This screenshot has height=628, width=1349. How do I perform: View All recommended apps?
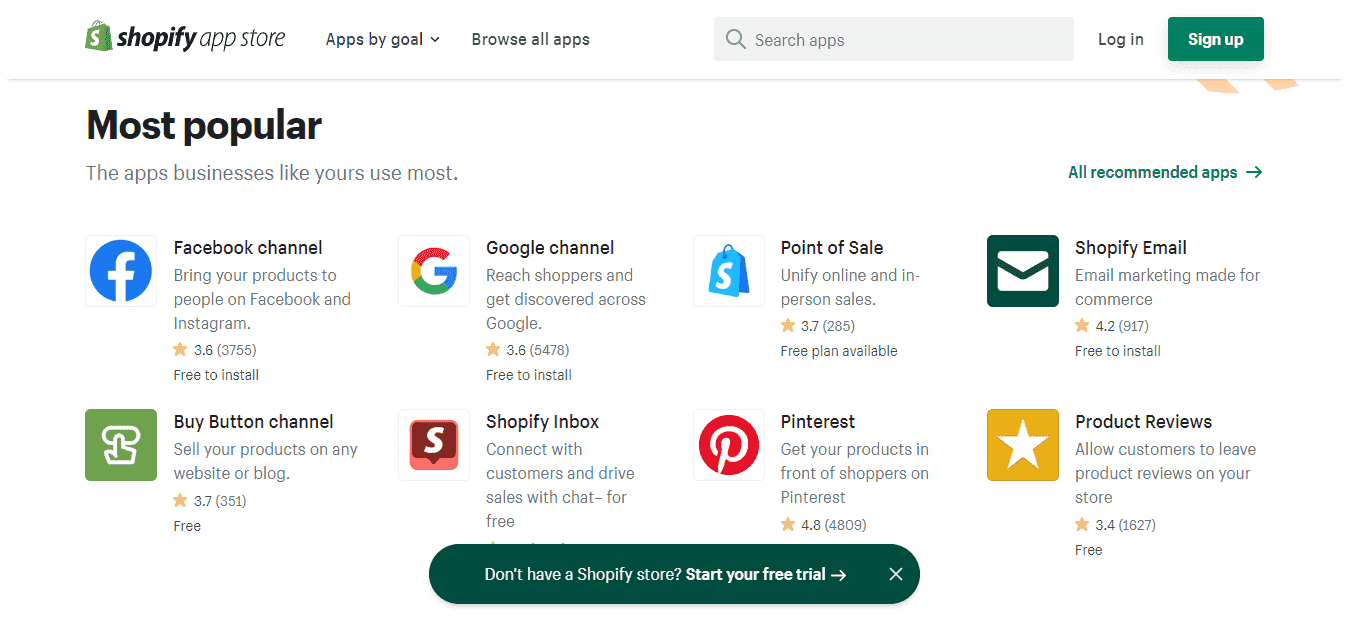(1166, 172)
